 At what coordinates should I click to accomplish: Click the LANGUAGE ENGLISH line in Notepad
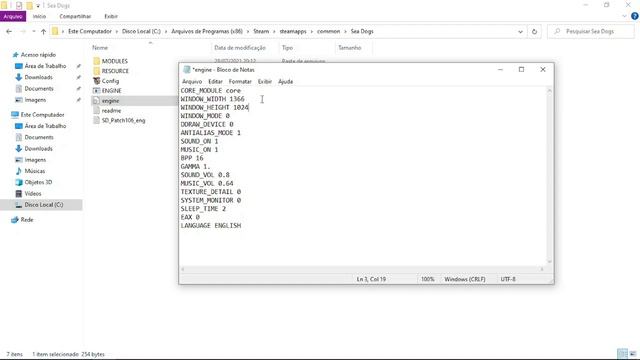tap(211, 226)
